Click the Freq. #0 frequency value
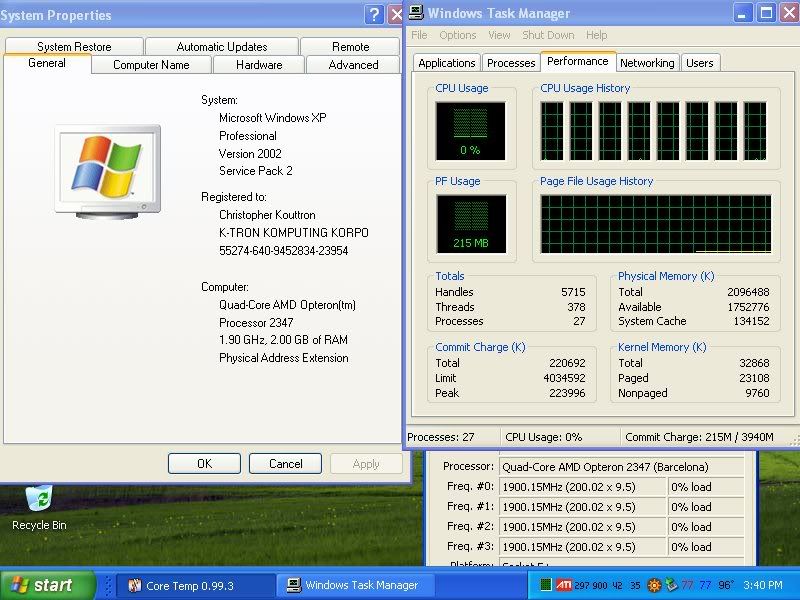This screenshot has width=800, height=600. [583, 487]
